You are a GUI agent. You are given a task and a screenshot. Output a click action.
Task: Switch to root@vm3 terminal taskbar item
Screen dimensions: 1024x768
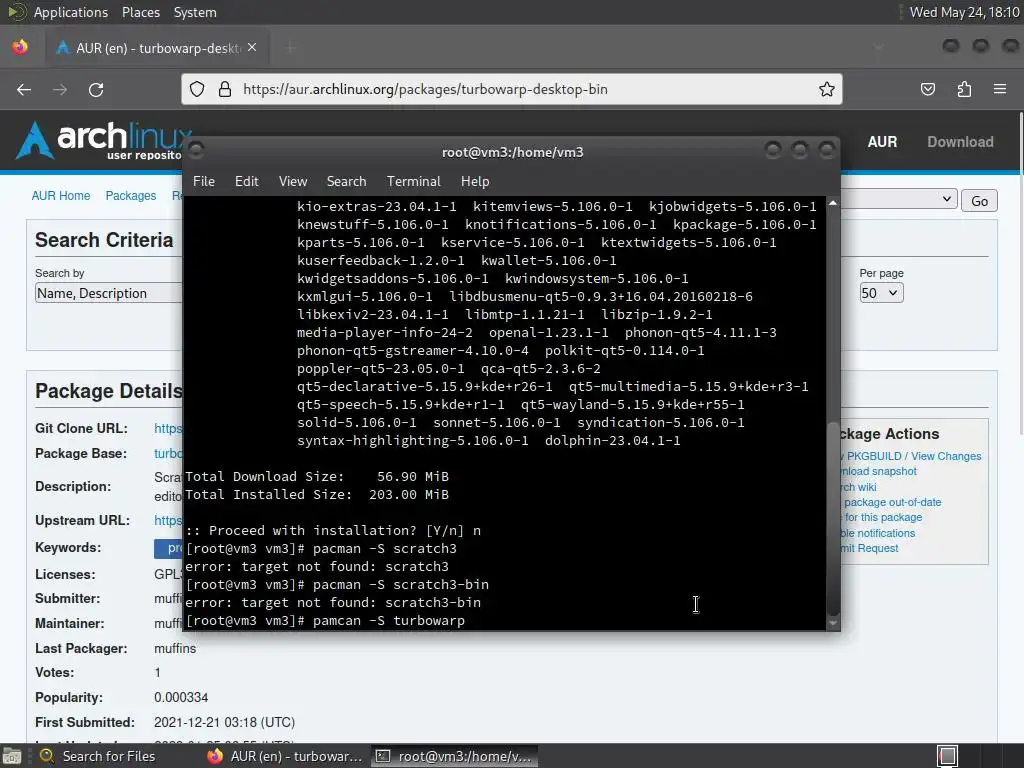455,756
